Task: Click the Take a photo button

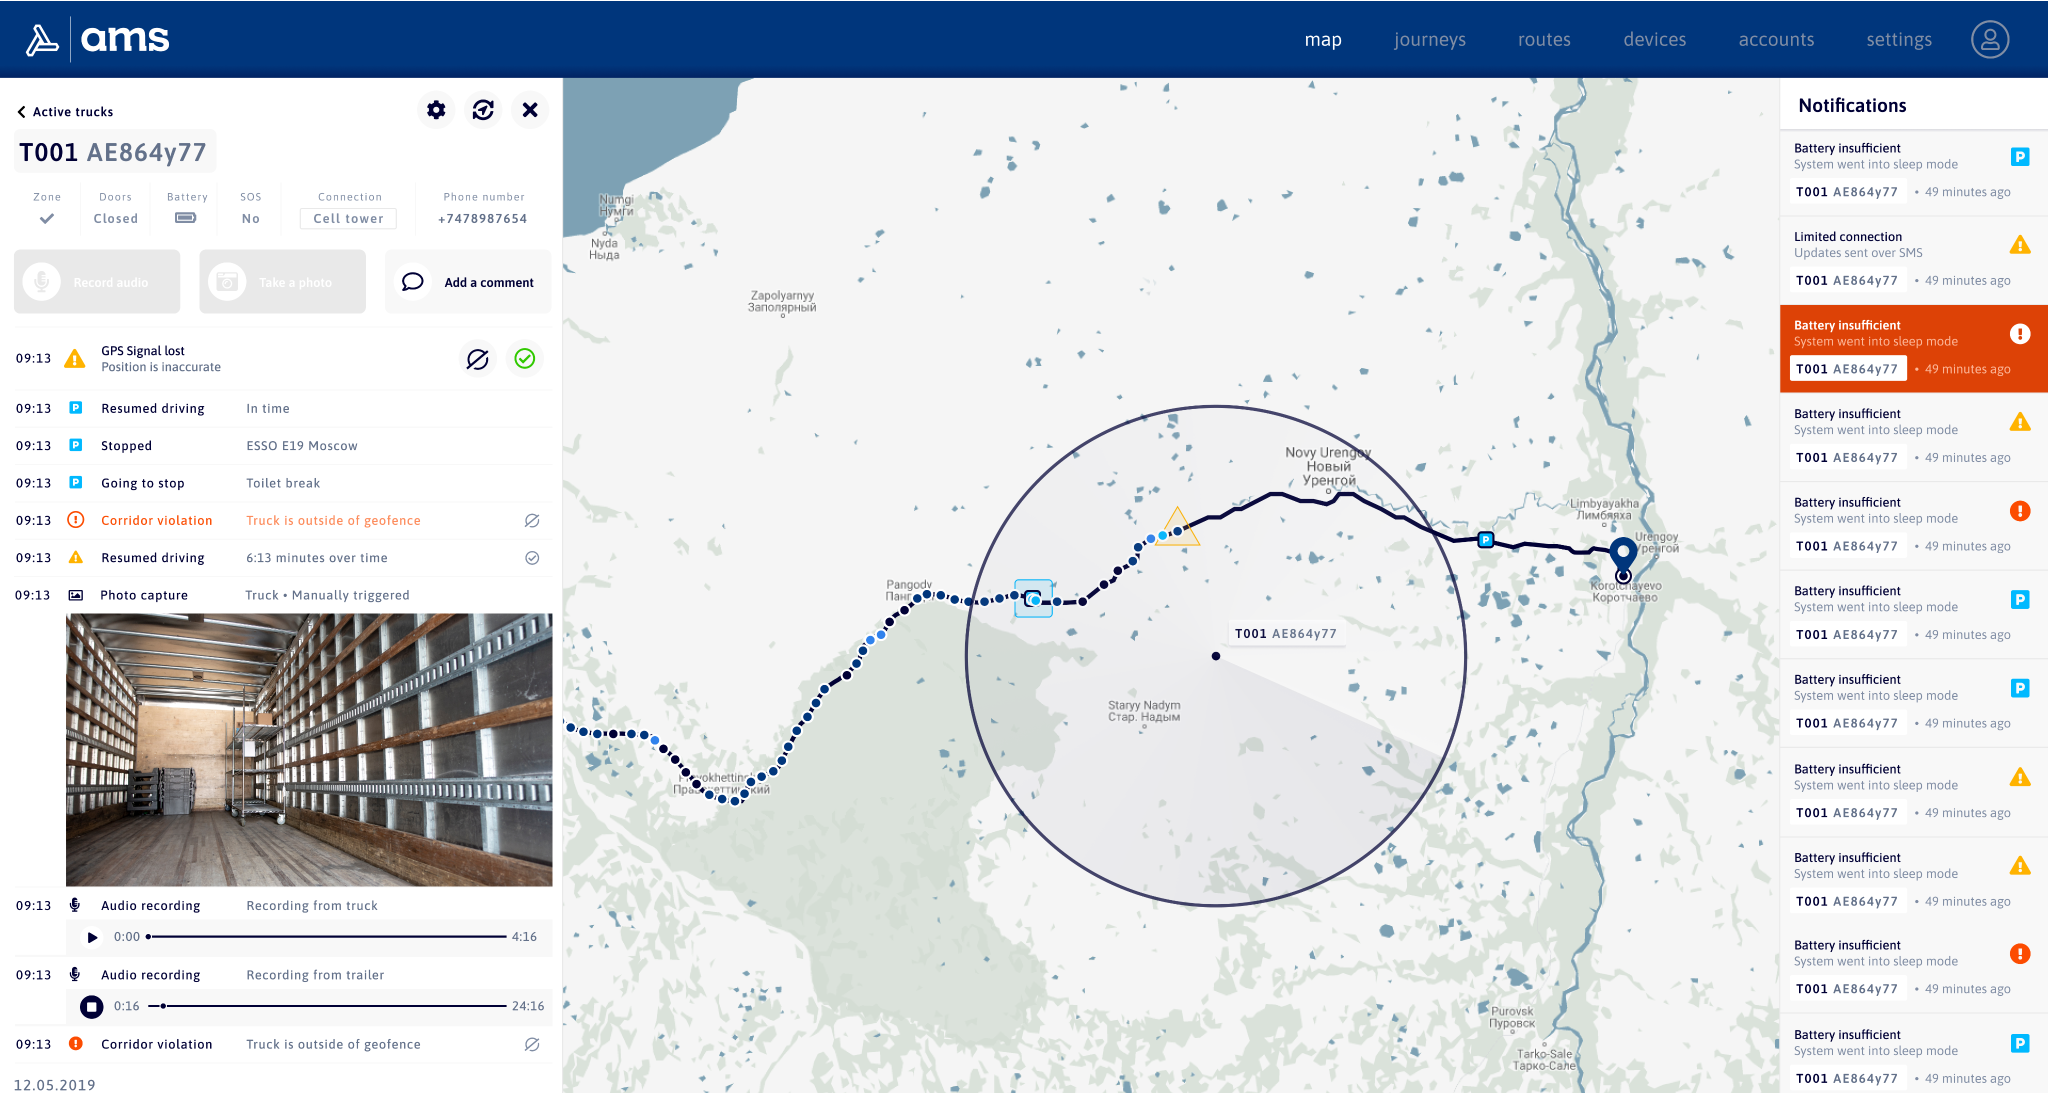Action: [x=282, y=282]
